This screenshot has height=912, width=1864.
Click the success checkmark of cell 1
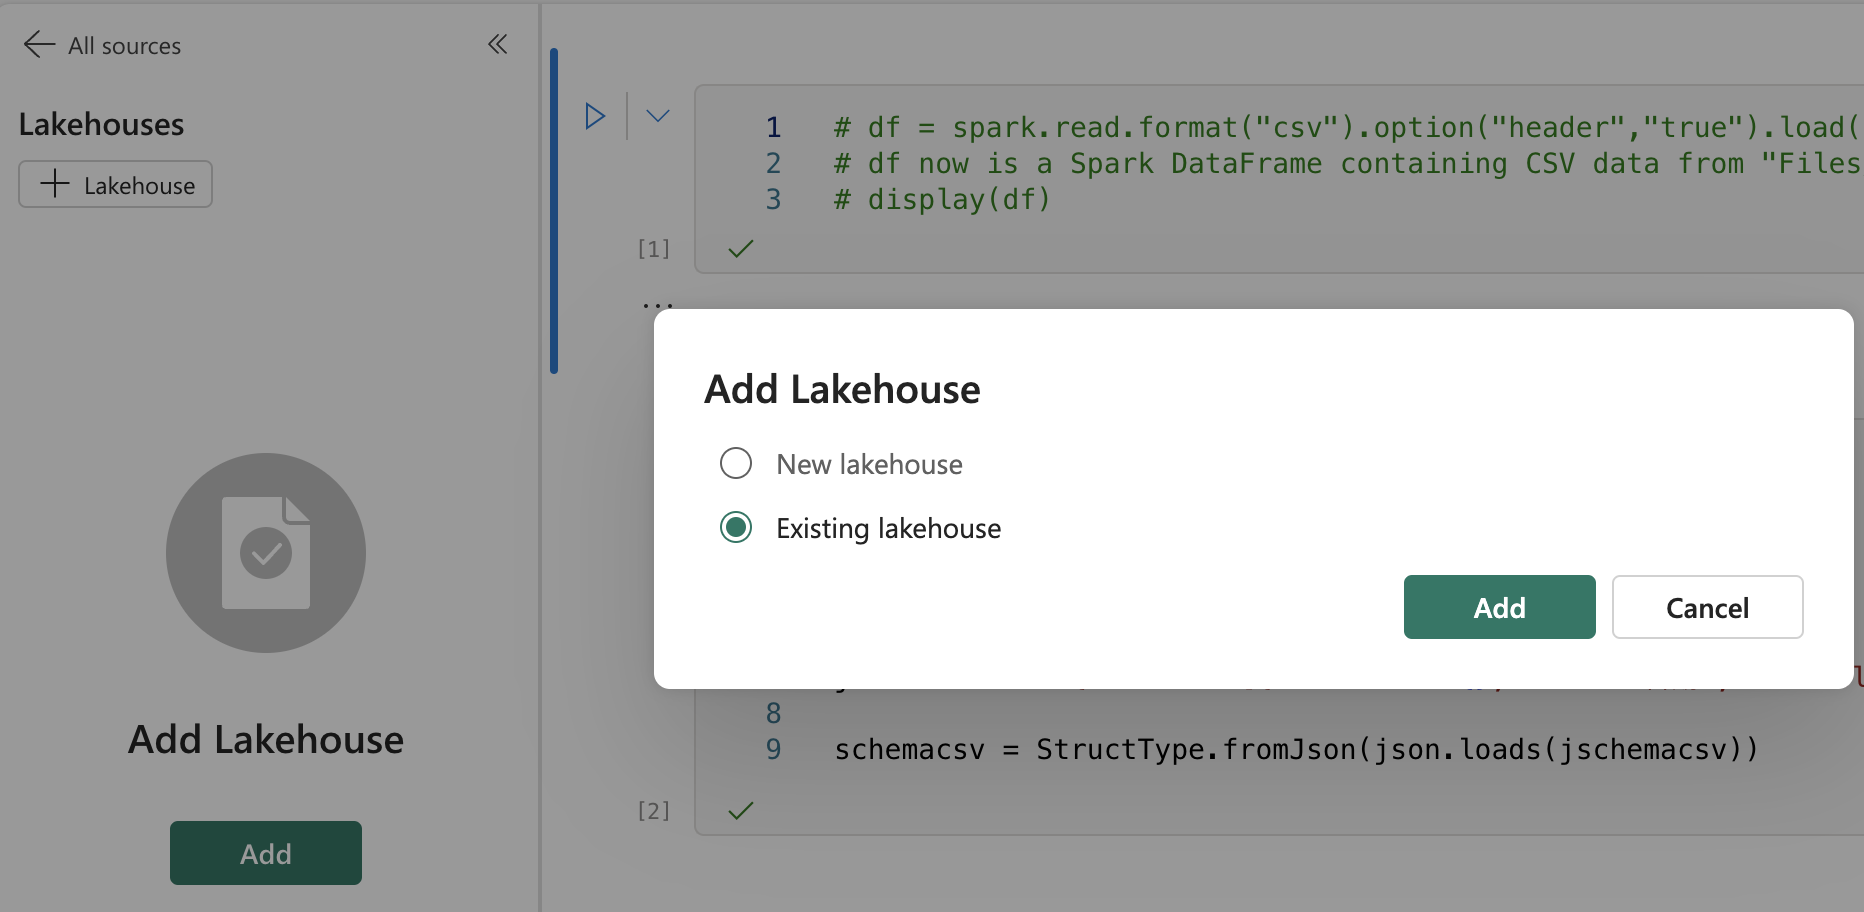[x=741, y=248]
